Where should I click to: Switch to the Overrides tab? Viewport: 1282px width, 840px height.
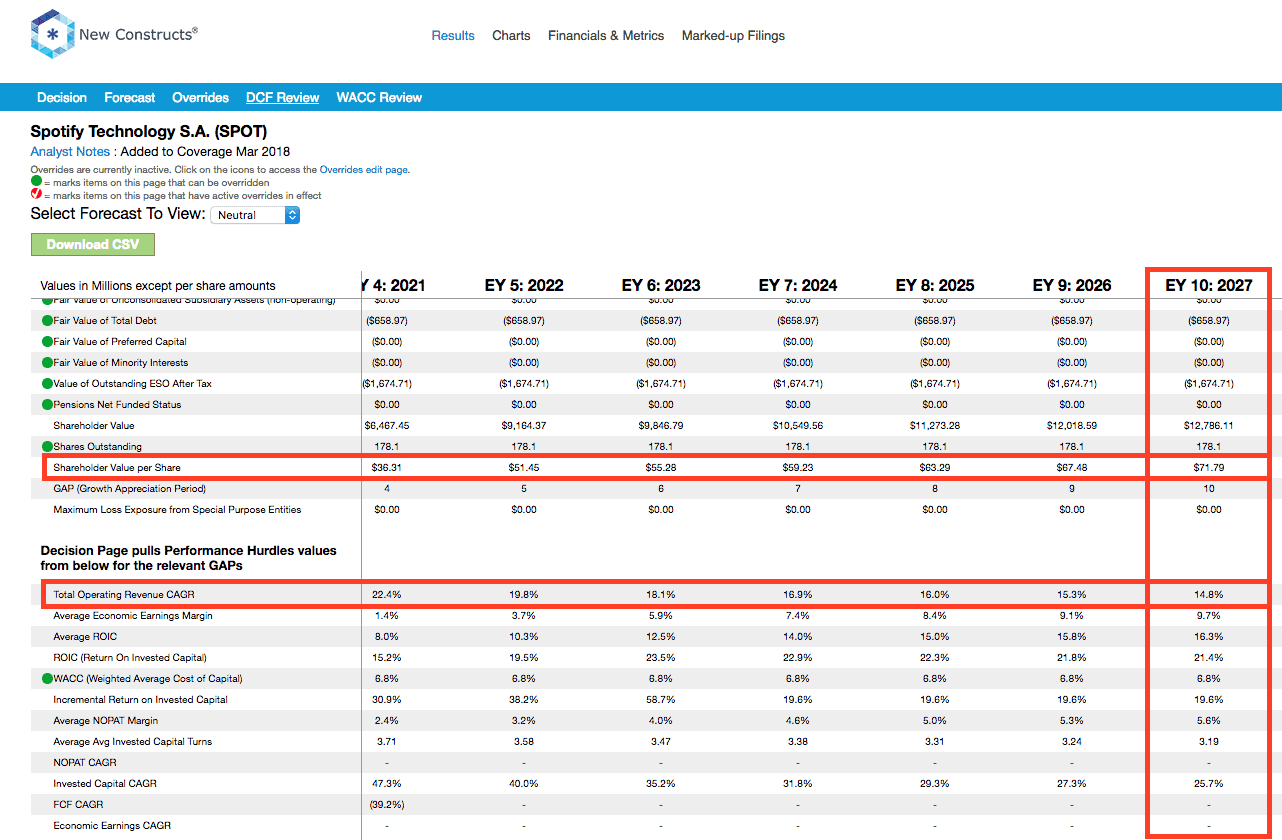pos(201,97)
